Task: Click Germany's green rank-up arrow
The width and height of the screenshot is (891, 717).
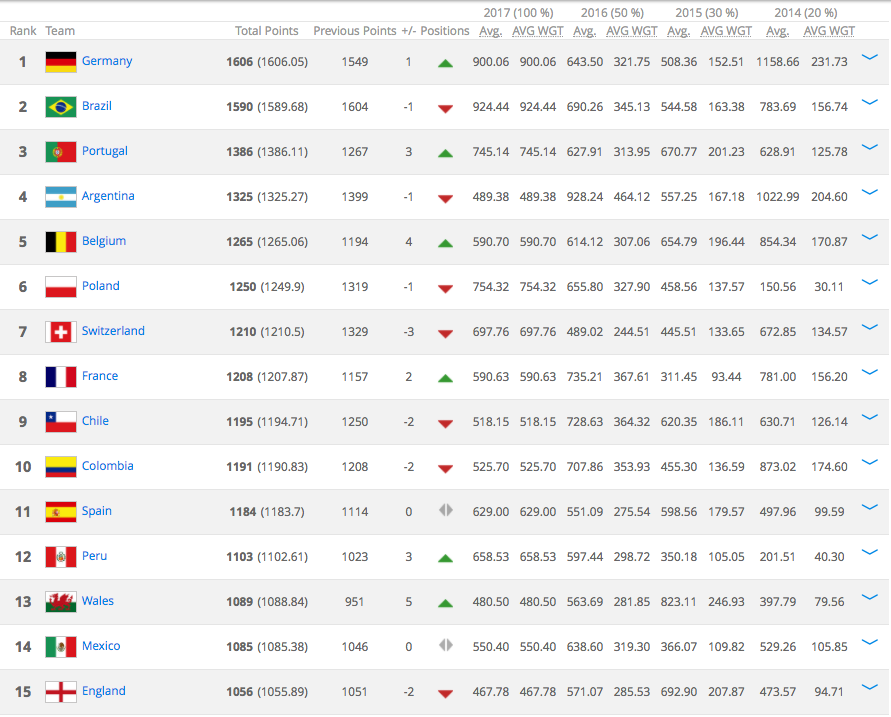Action: (x=445, y=62)
